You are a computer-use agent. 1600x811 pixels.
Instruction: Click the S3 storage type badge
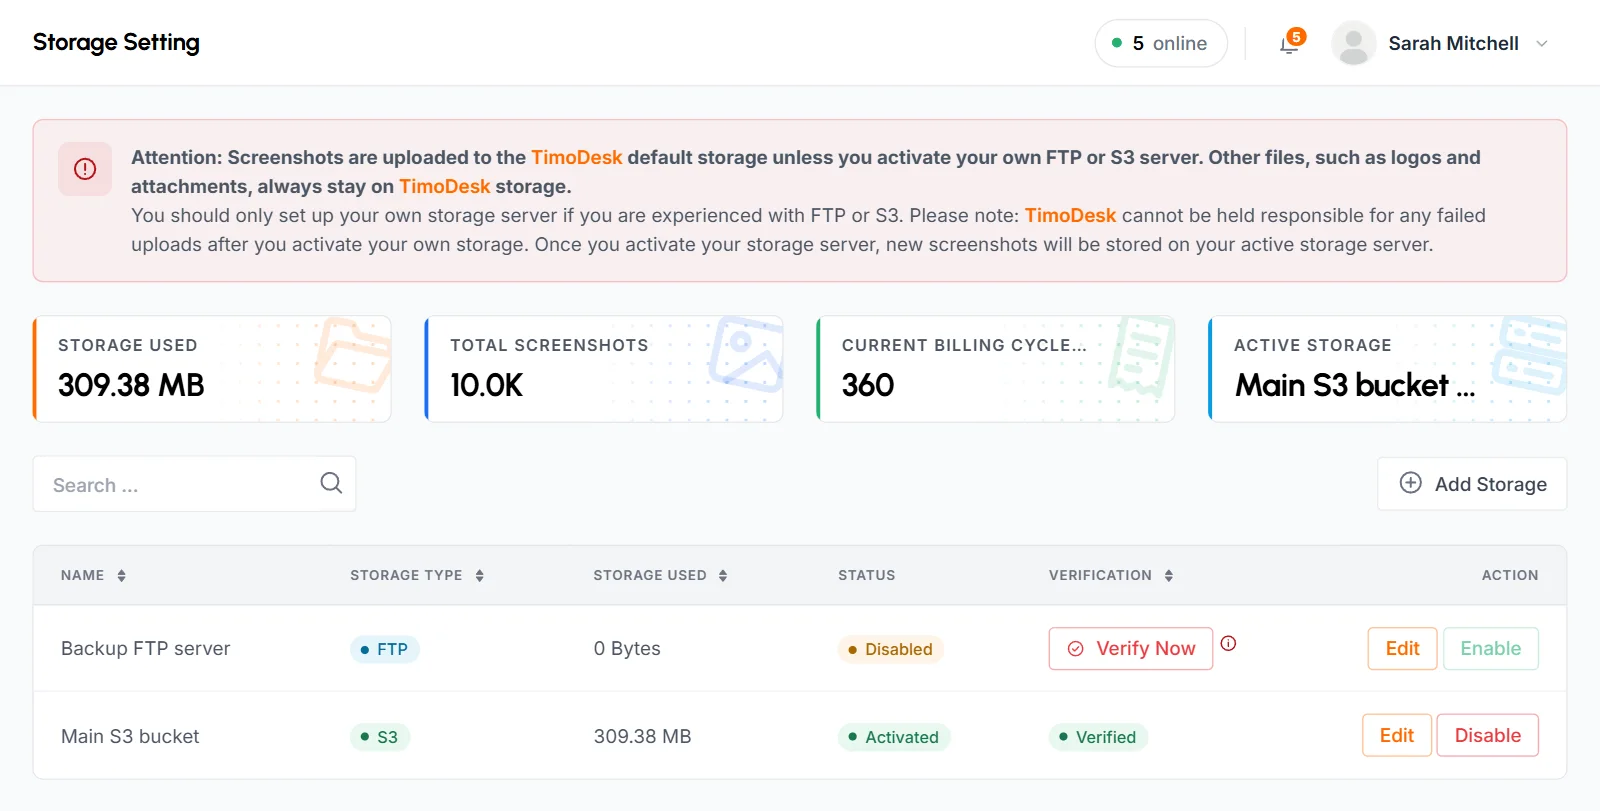coord(380,737)
